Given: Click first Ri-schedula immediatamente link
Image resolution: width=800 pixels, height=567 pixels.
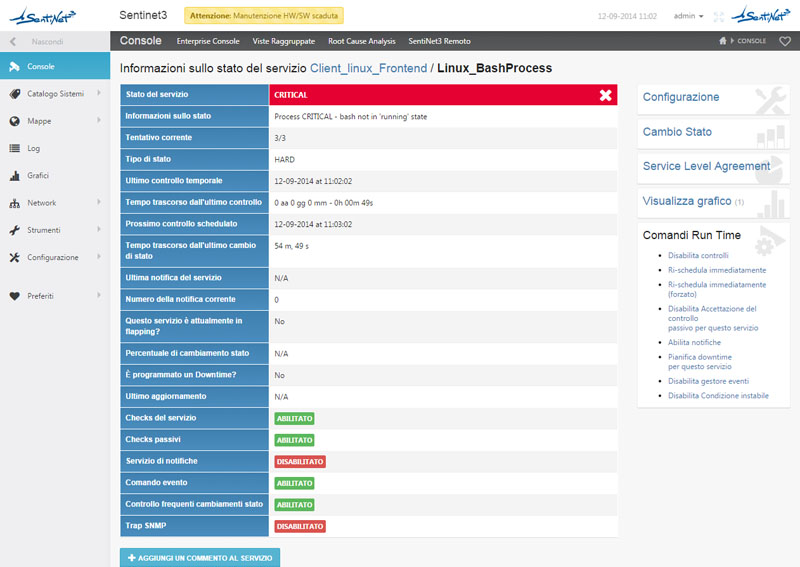Looking at the screenshot, I should 717,270.
